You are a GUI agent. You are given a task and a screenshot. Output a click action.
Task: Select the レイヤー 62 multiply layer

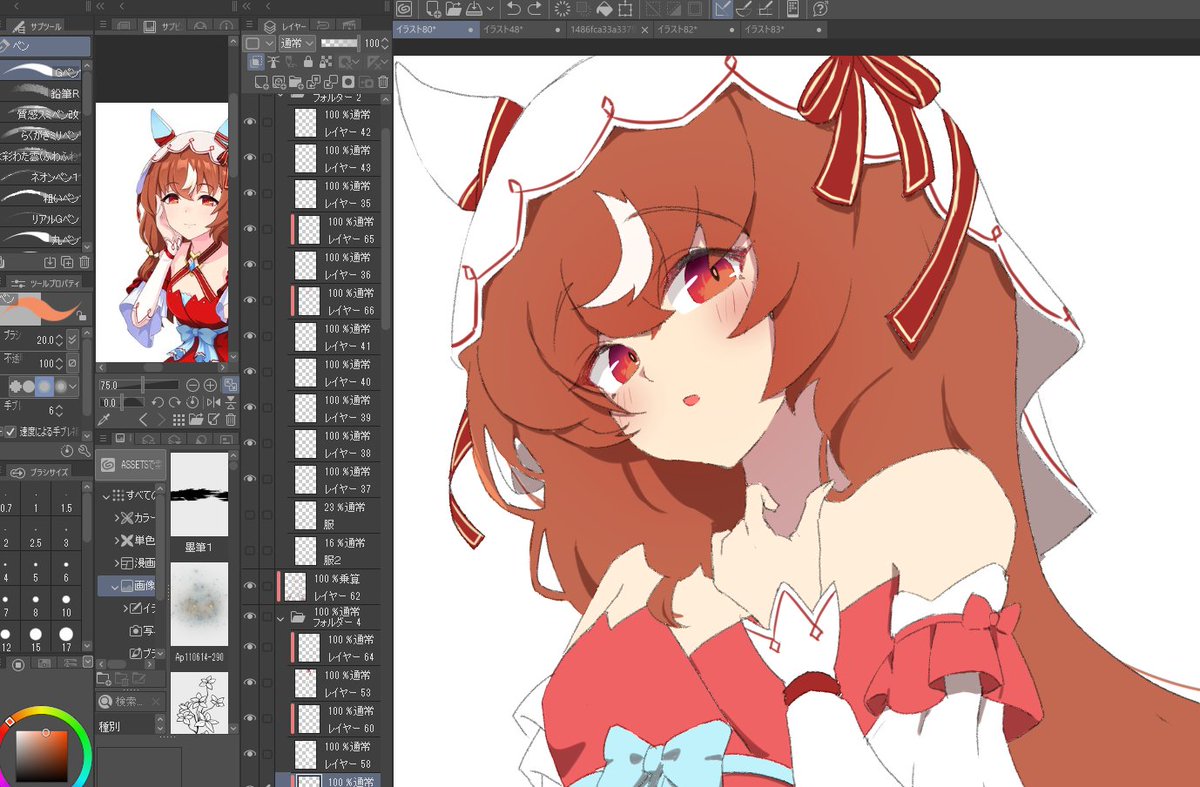click(330, 587)
